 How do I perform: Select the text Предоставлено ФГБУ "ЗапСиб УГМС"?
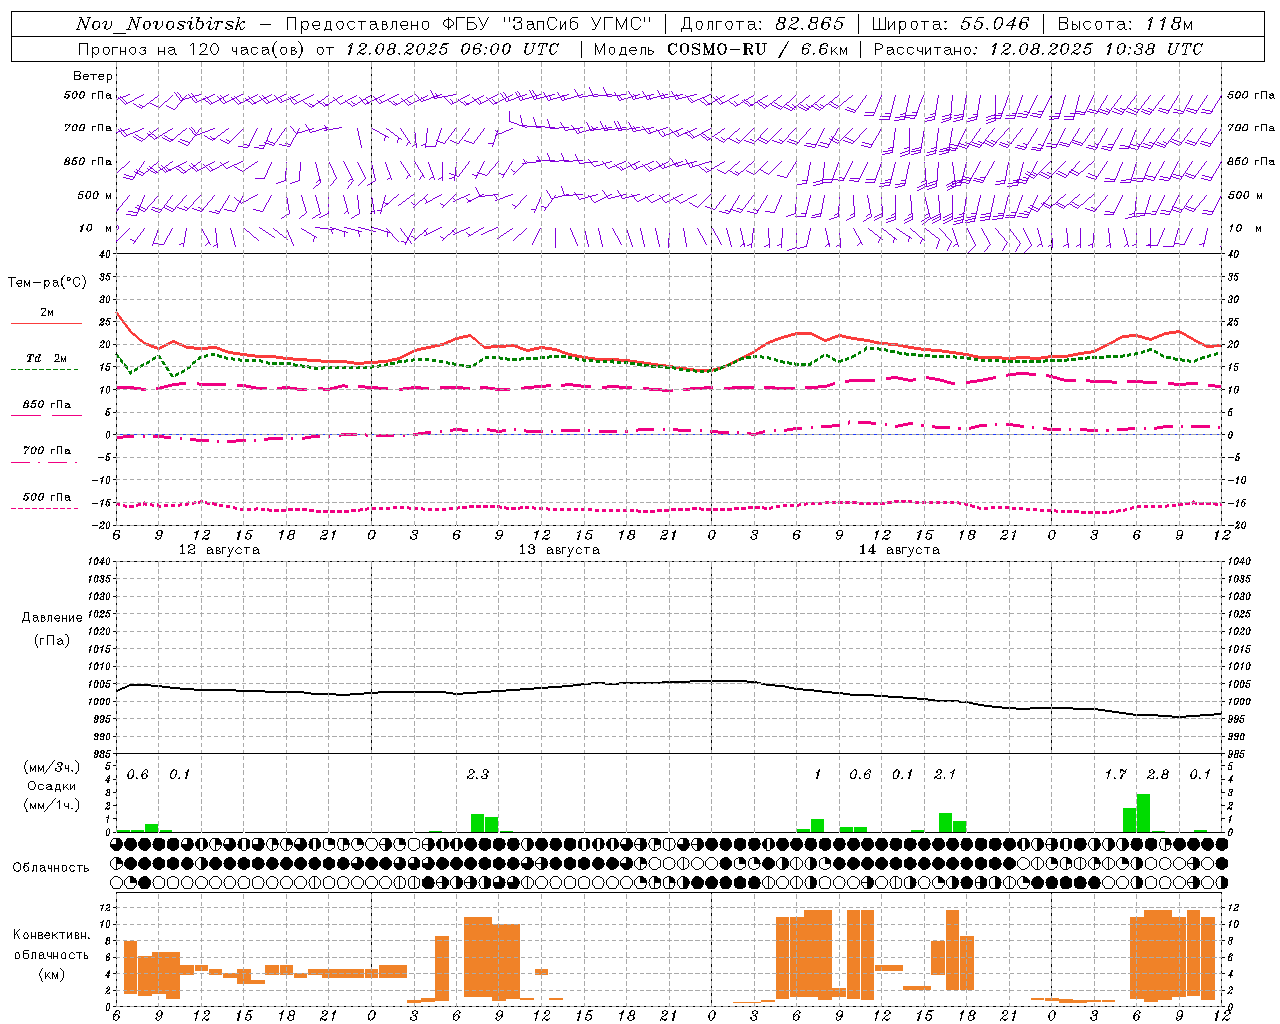pos(469,25)
